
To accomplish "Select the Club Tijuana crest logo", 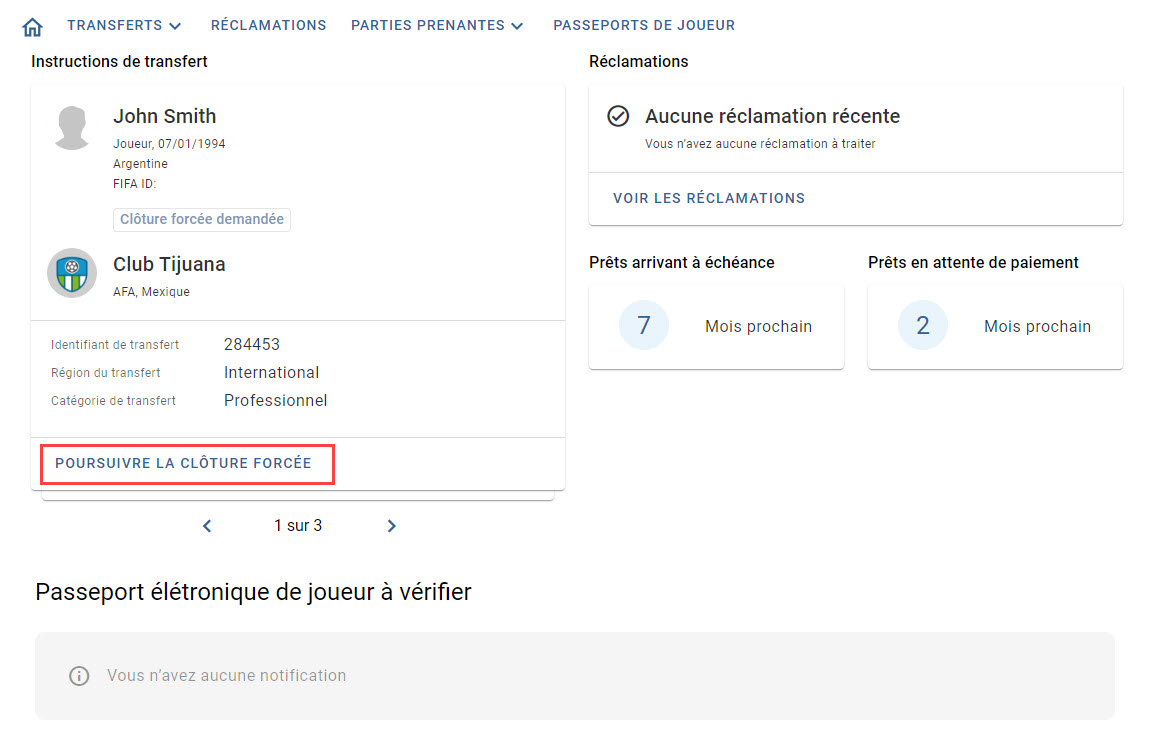I will [x=72, y=273].
